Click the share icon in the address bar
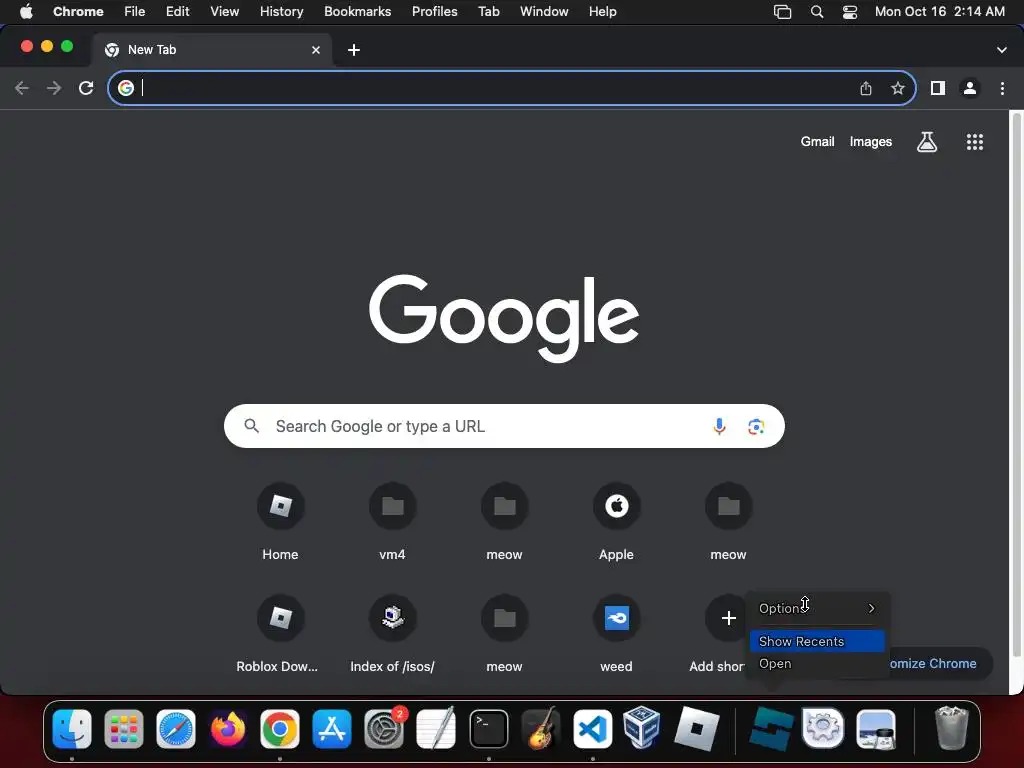1024x768 pixels. (x=865, y=88)
